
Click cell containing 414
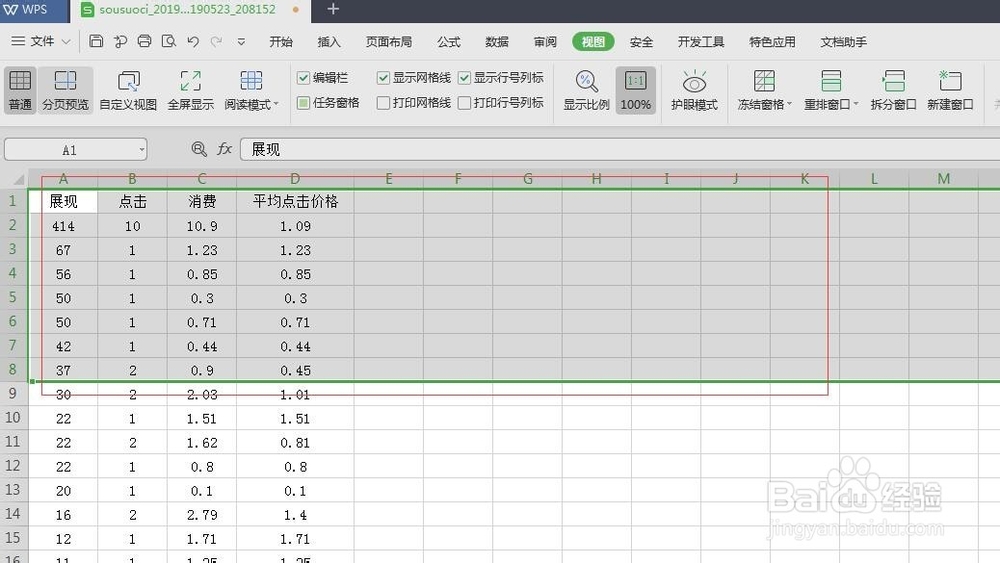point(63,226)
